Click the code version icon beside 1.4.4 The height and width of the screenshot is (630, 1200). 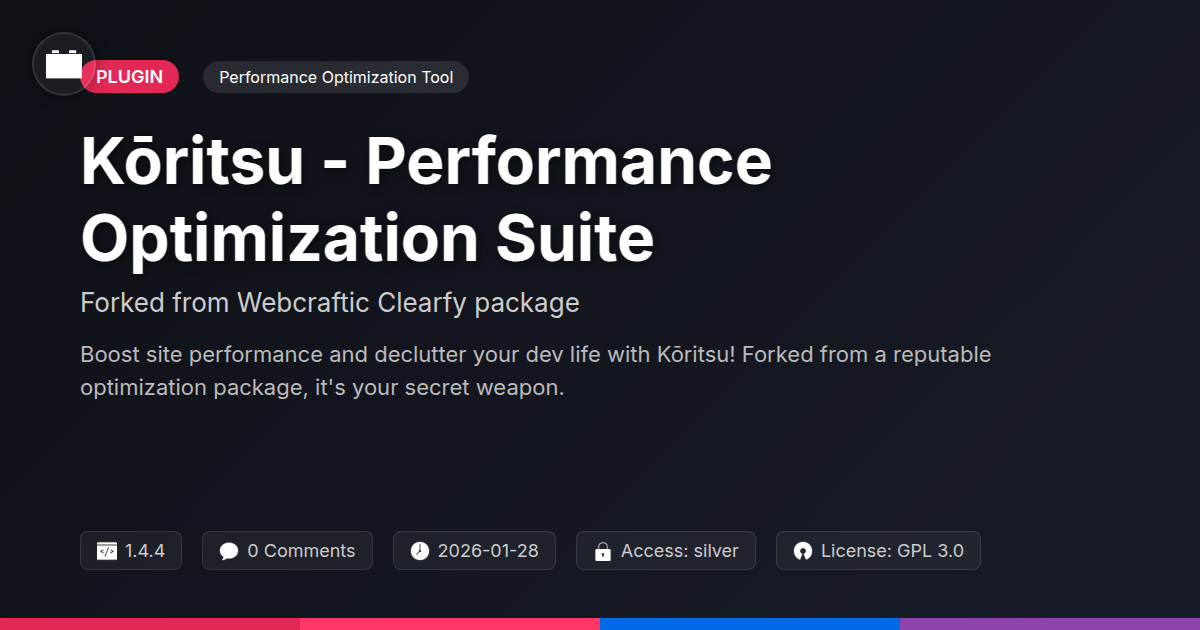107,551
